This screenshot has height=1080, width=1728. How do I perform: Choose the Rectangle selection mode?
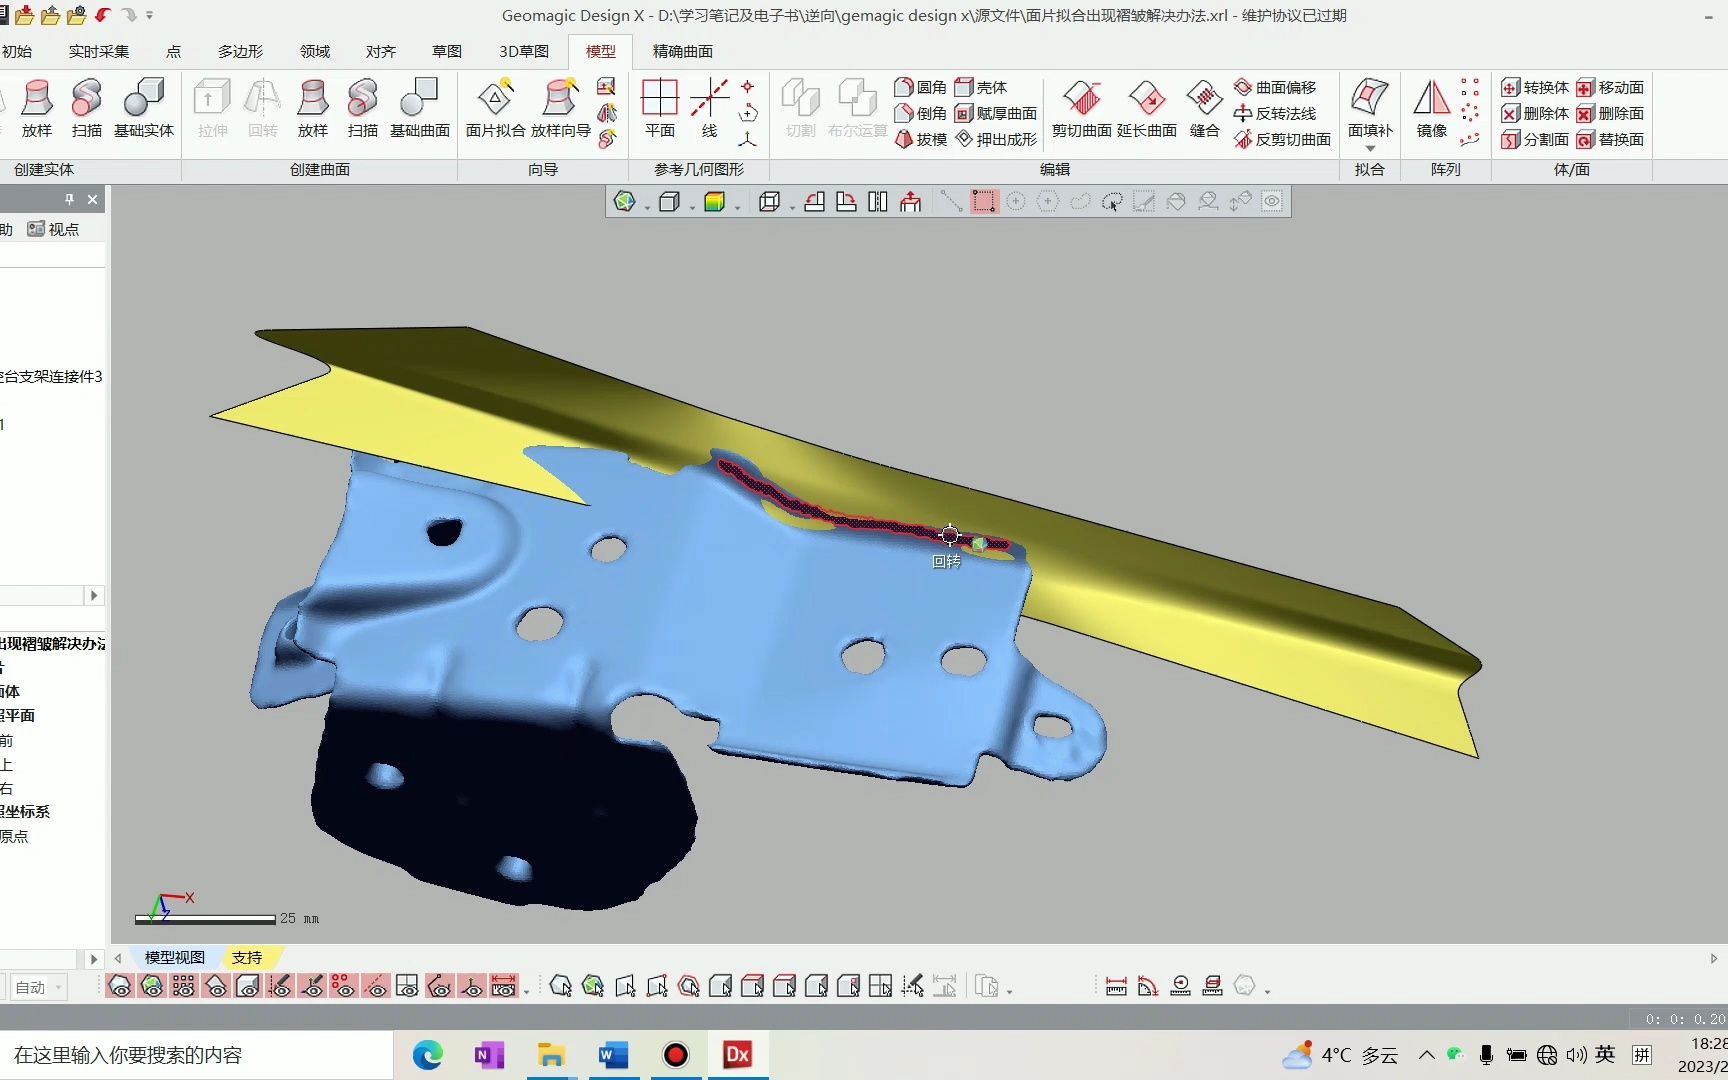point(984,202)
